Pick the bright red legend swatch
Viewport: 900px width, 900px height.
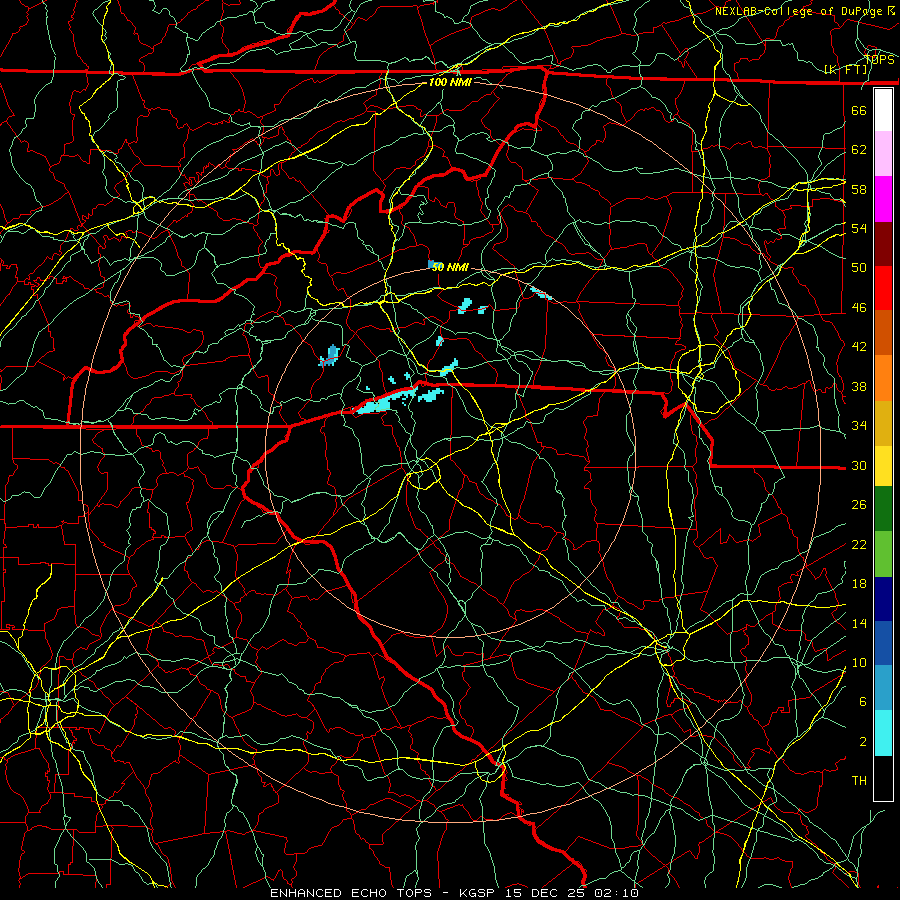click(883, 288)
